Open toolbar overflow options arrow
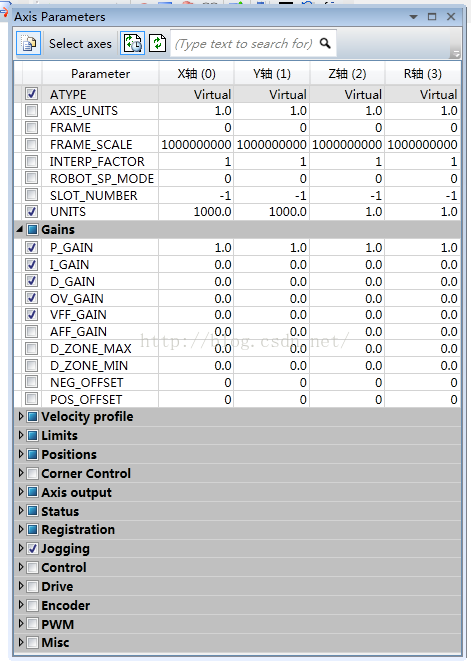 (x=455, y=54)
